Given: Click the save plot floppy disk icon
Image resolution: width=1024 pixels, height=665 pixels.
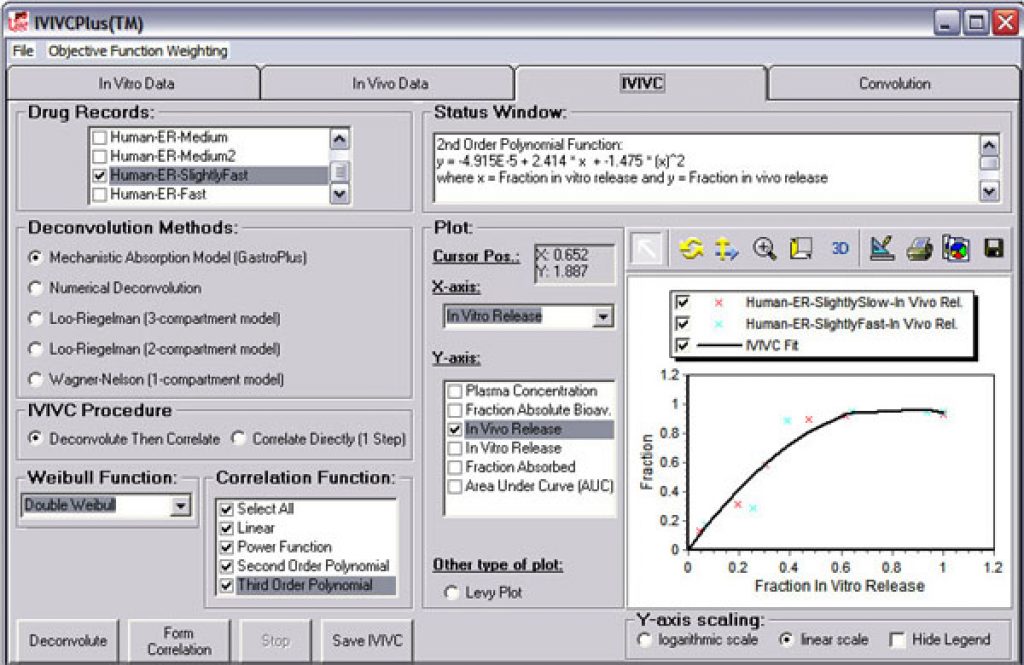Looking at the screenshot, I should pos(993,248).
